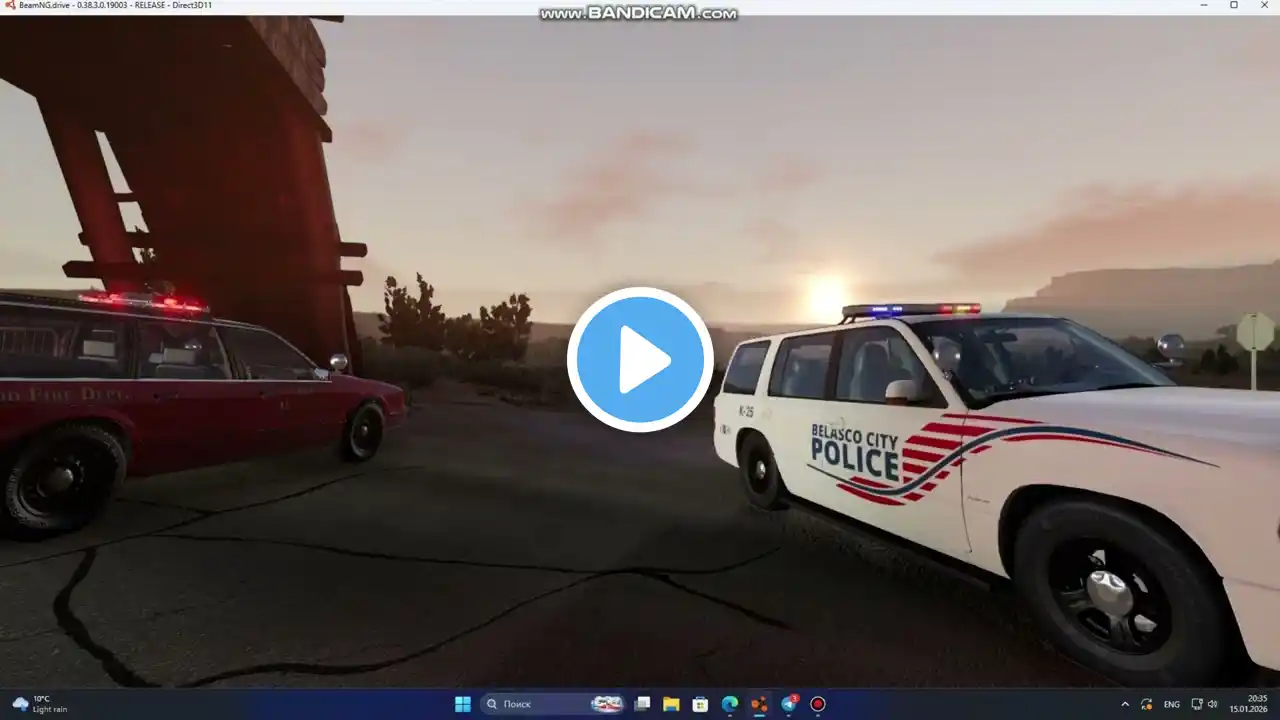
Task: Click the sync icon in the system tray
Action: coord(1147,704)
